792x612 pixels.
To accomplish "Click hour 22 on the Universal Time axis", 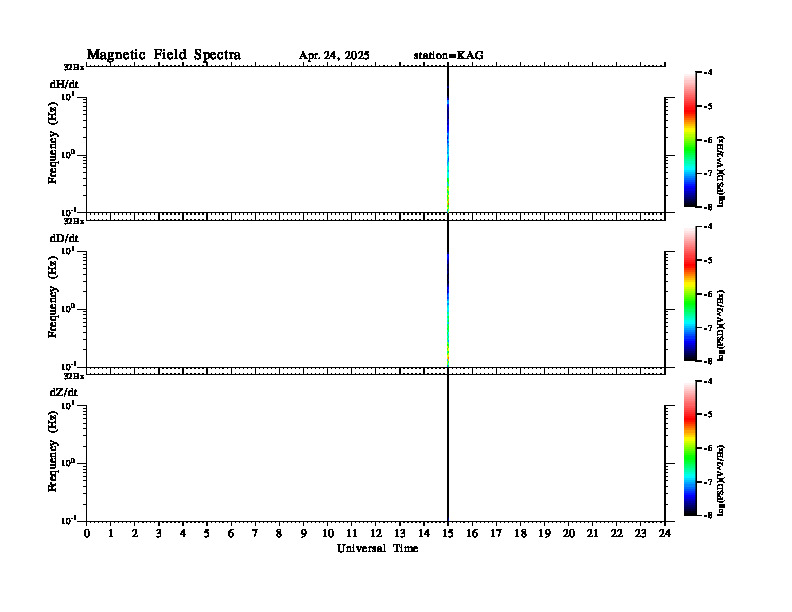I will click(x=617, y=533).
